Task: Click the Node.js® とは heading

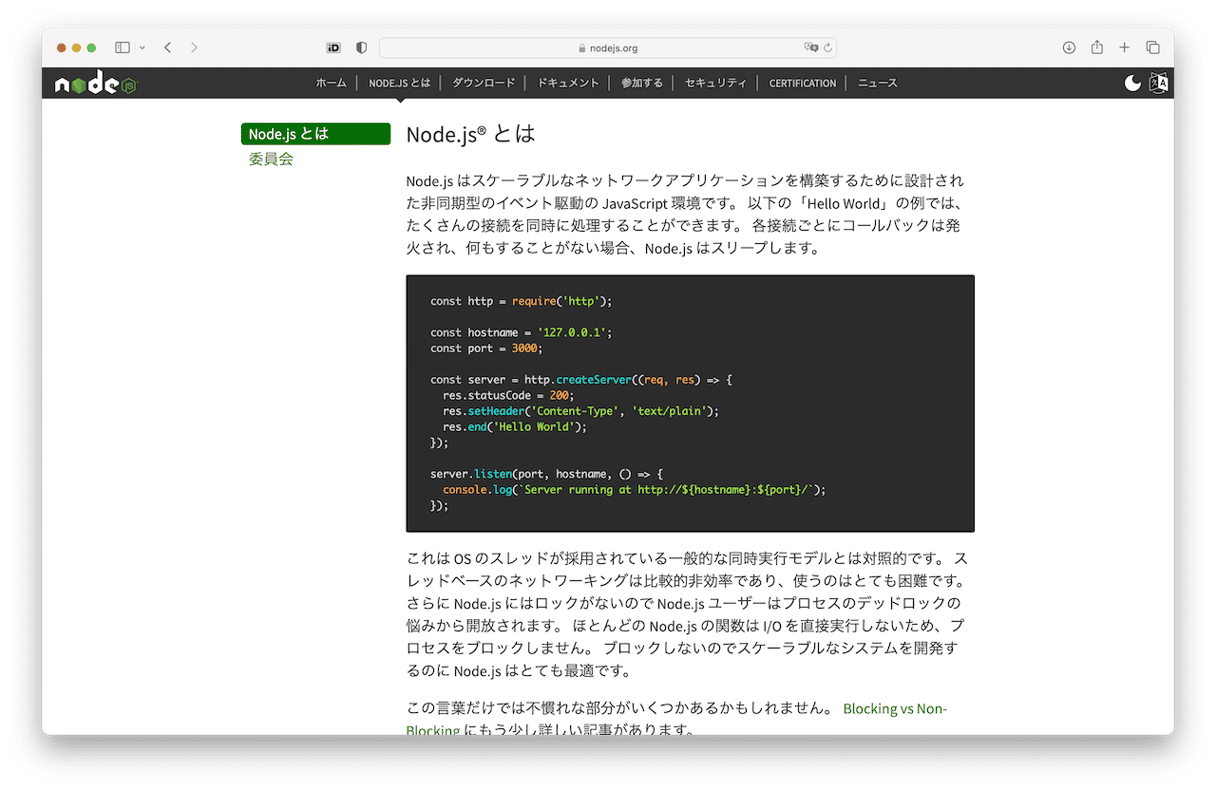Action: [471, 134]
